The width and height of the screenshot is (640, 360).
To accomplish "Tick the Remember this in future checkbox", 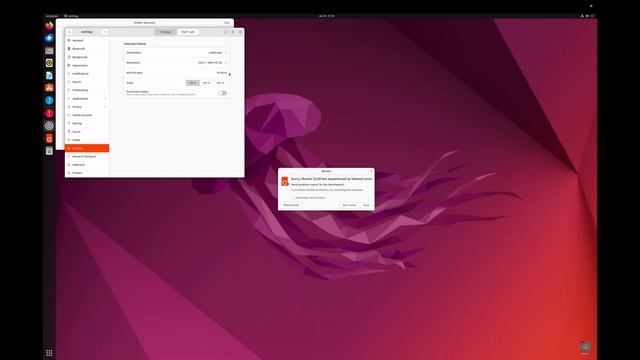I will tap(293, 198).
